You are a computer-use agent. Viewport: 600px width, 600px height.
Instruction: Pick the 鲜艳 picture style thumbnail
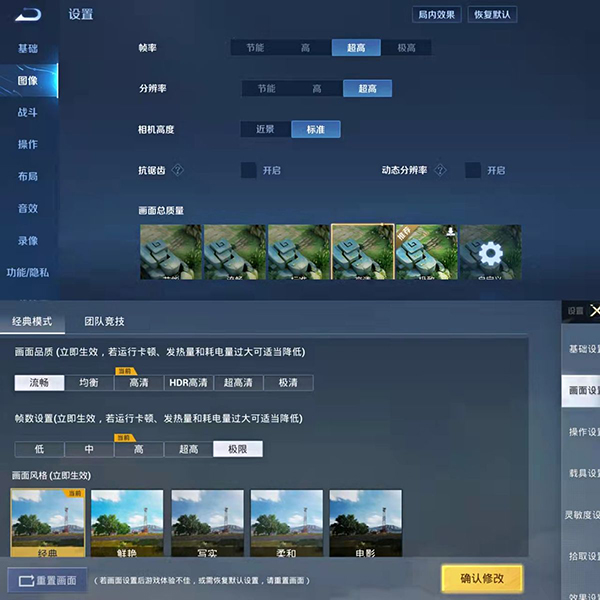[127, 524]
